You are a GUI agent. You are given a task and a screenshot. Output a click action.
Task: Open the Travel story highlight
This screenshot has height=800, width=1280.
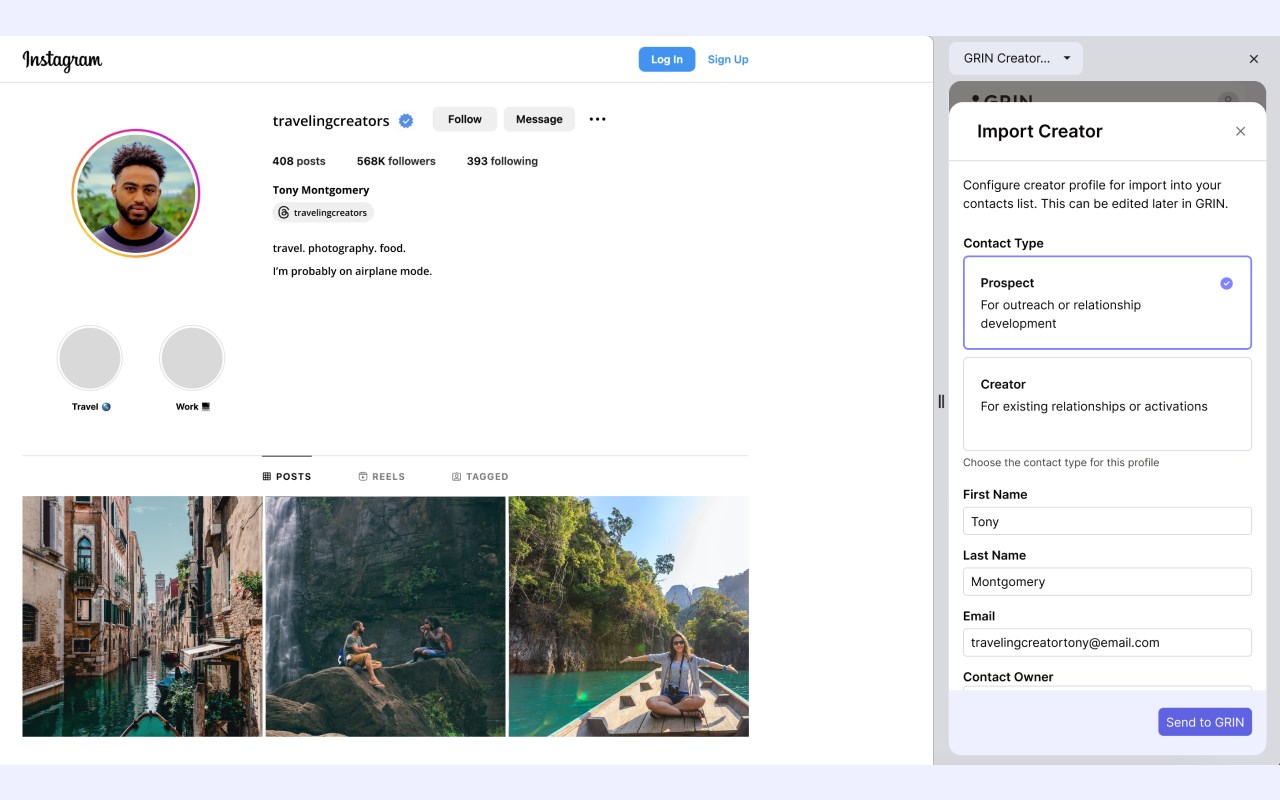click(90, 358)
